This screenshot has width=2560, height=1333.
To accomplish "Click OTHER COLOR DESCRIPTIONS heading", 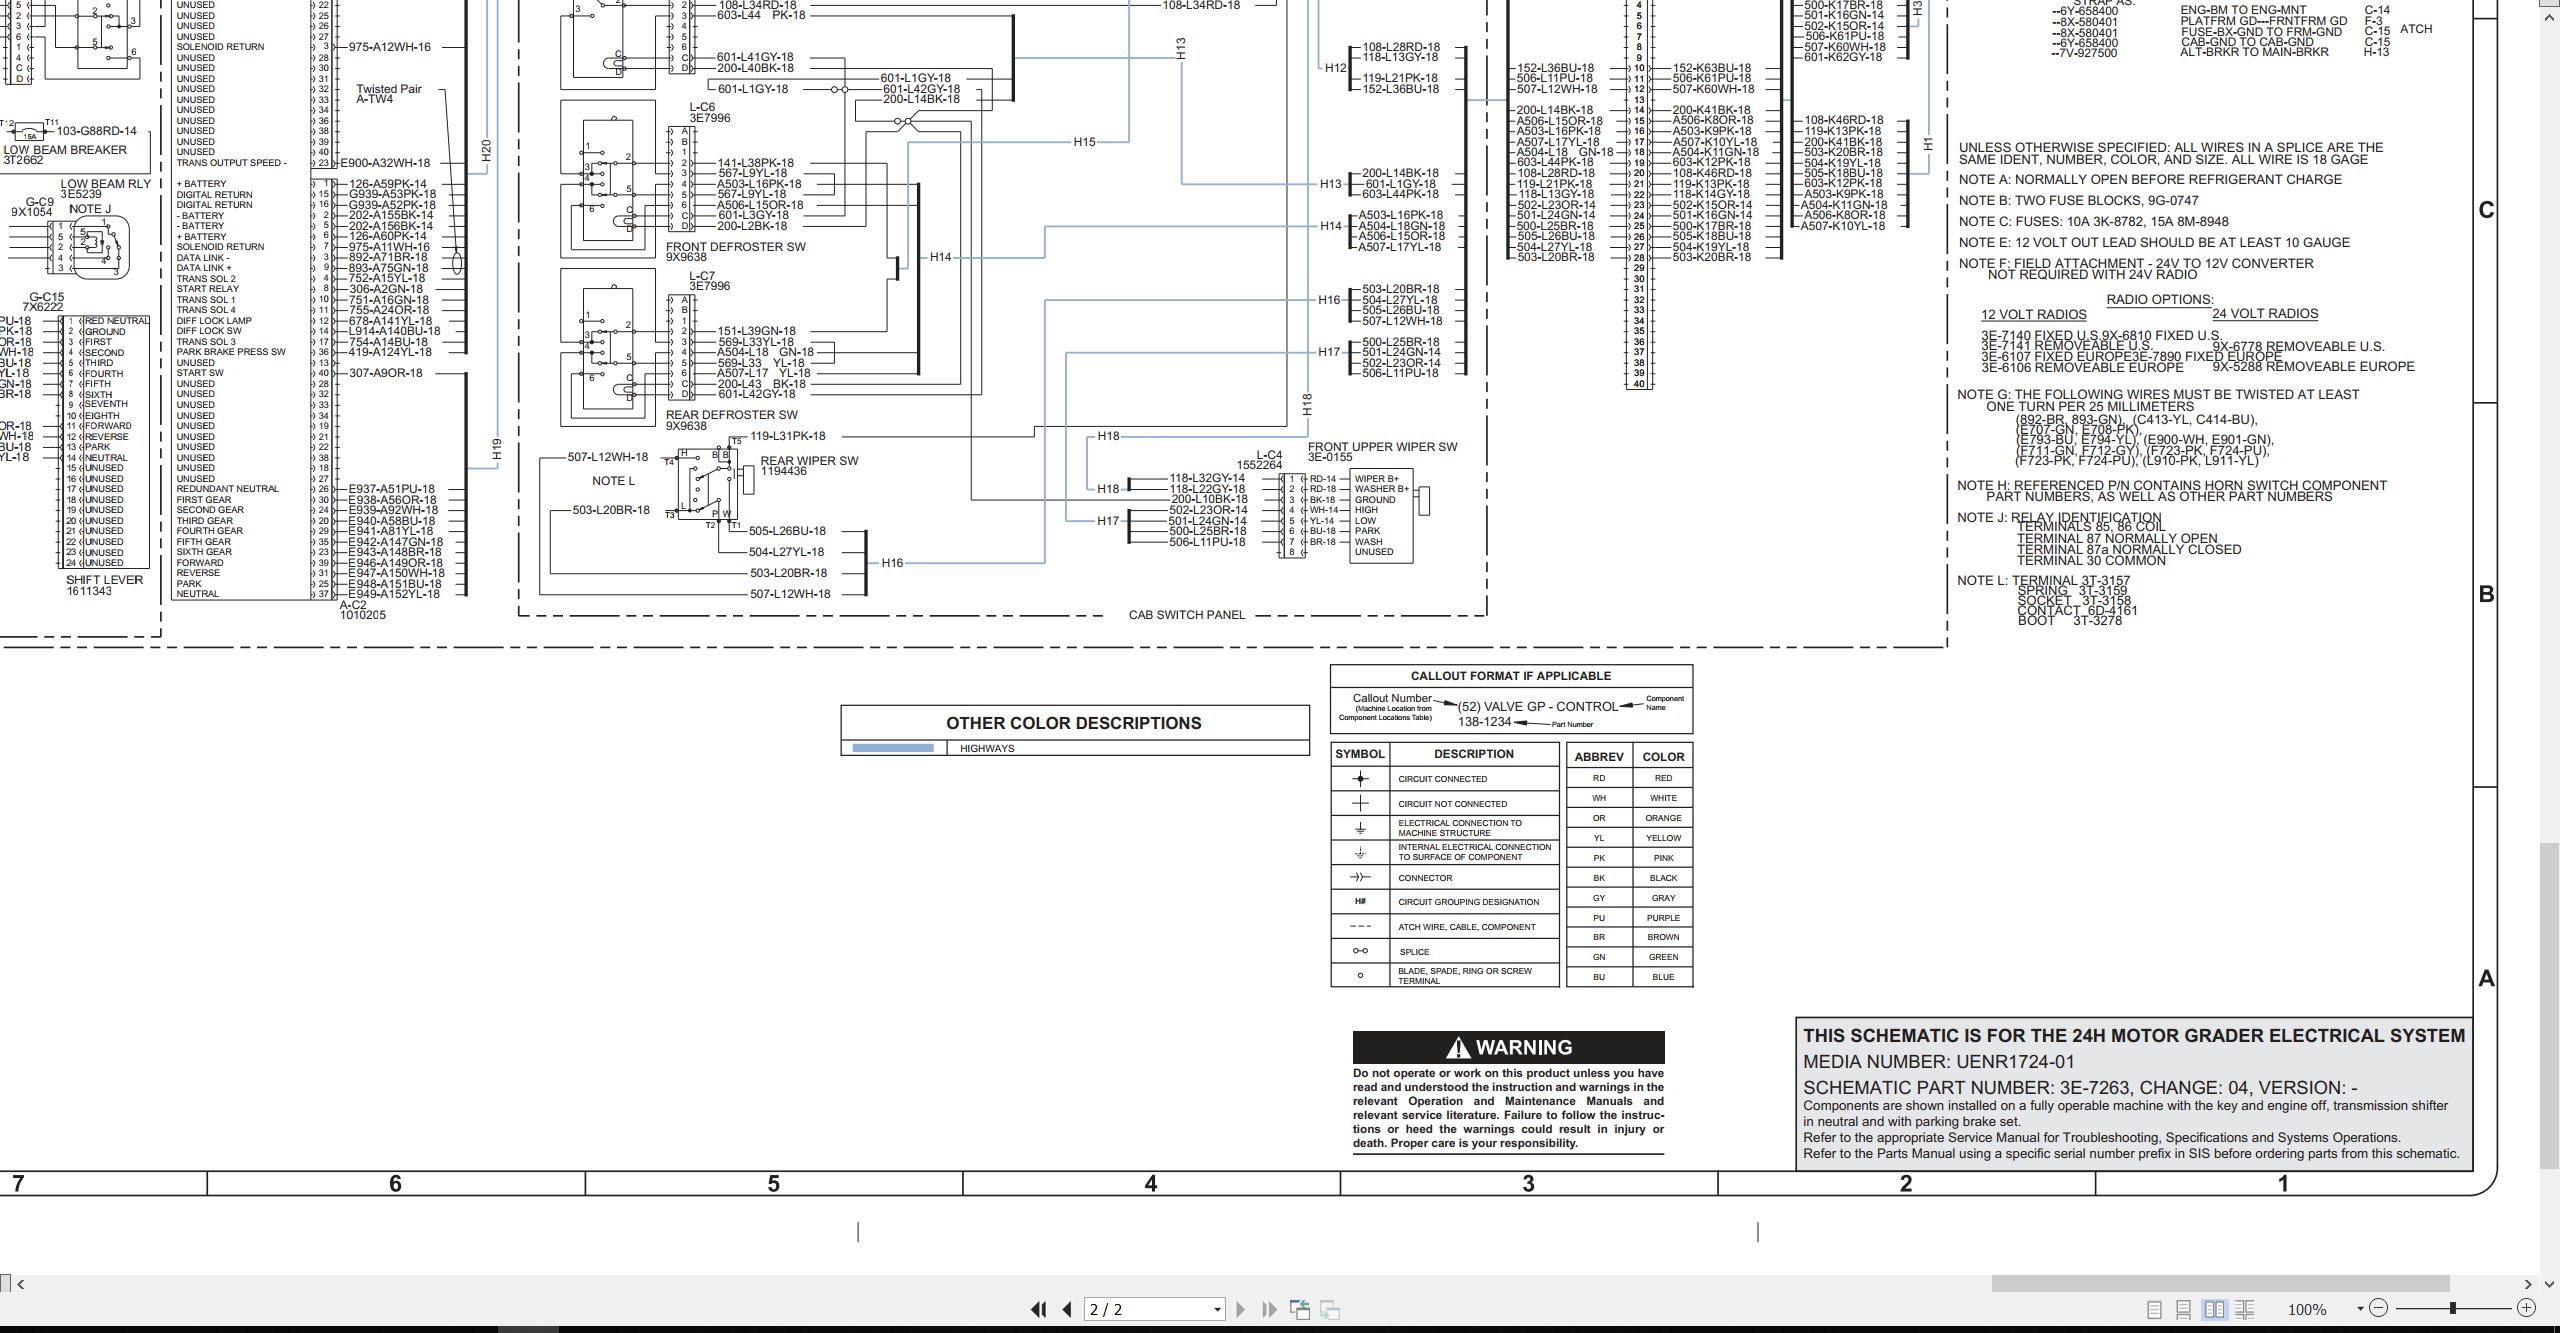I will click(1074, 723).
